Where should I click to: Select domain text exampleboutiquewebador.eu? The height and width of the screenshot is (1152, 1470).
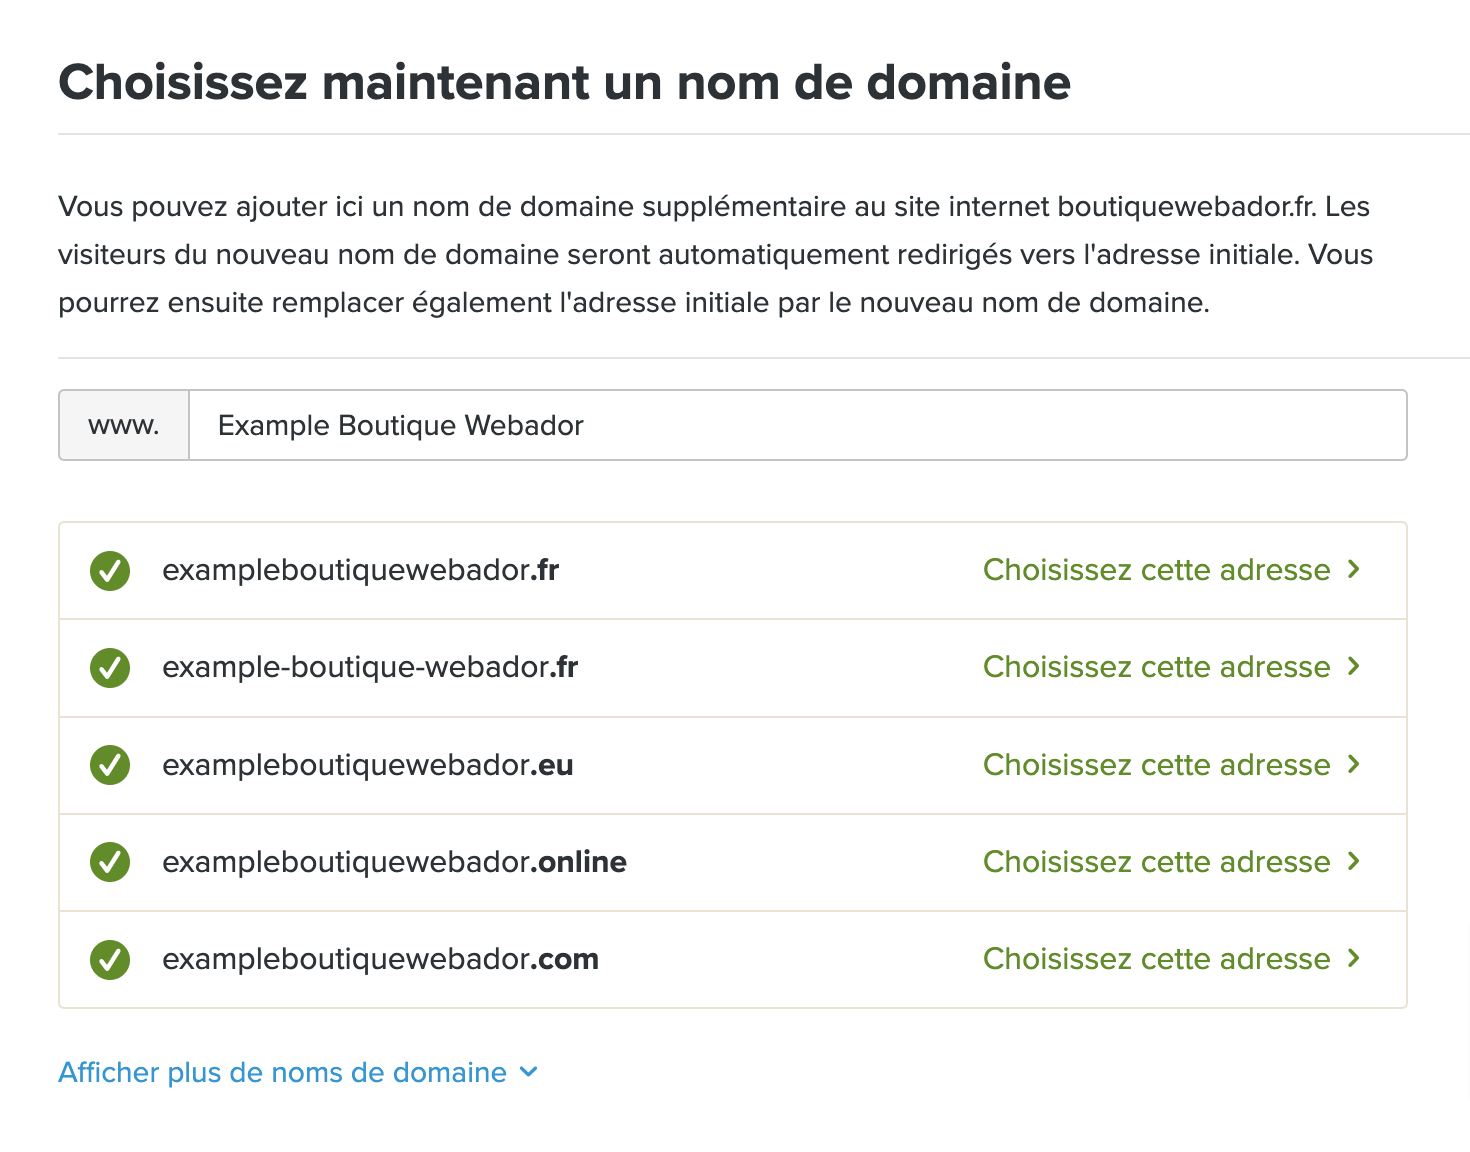tap(368, 765)
